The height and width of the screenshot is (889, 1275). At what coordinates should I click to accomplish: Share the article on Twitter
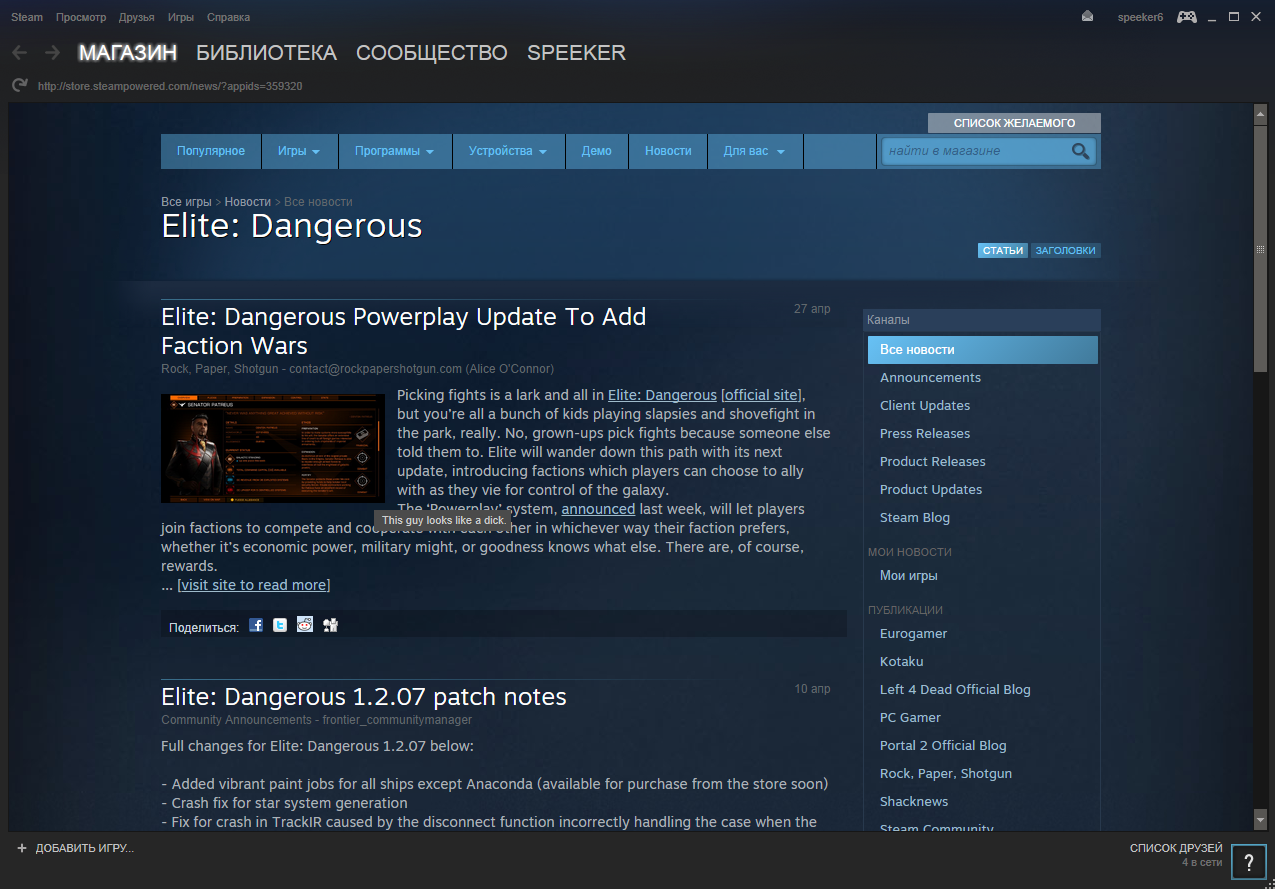pos(280,625)
